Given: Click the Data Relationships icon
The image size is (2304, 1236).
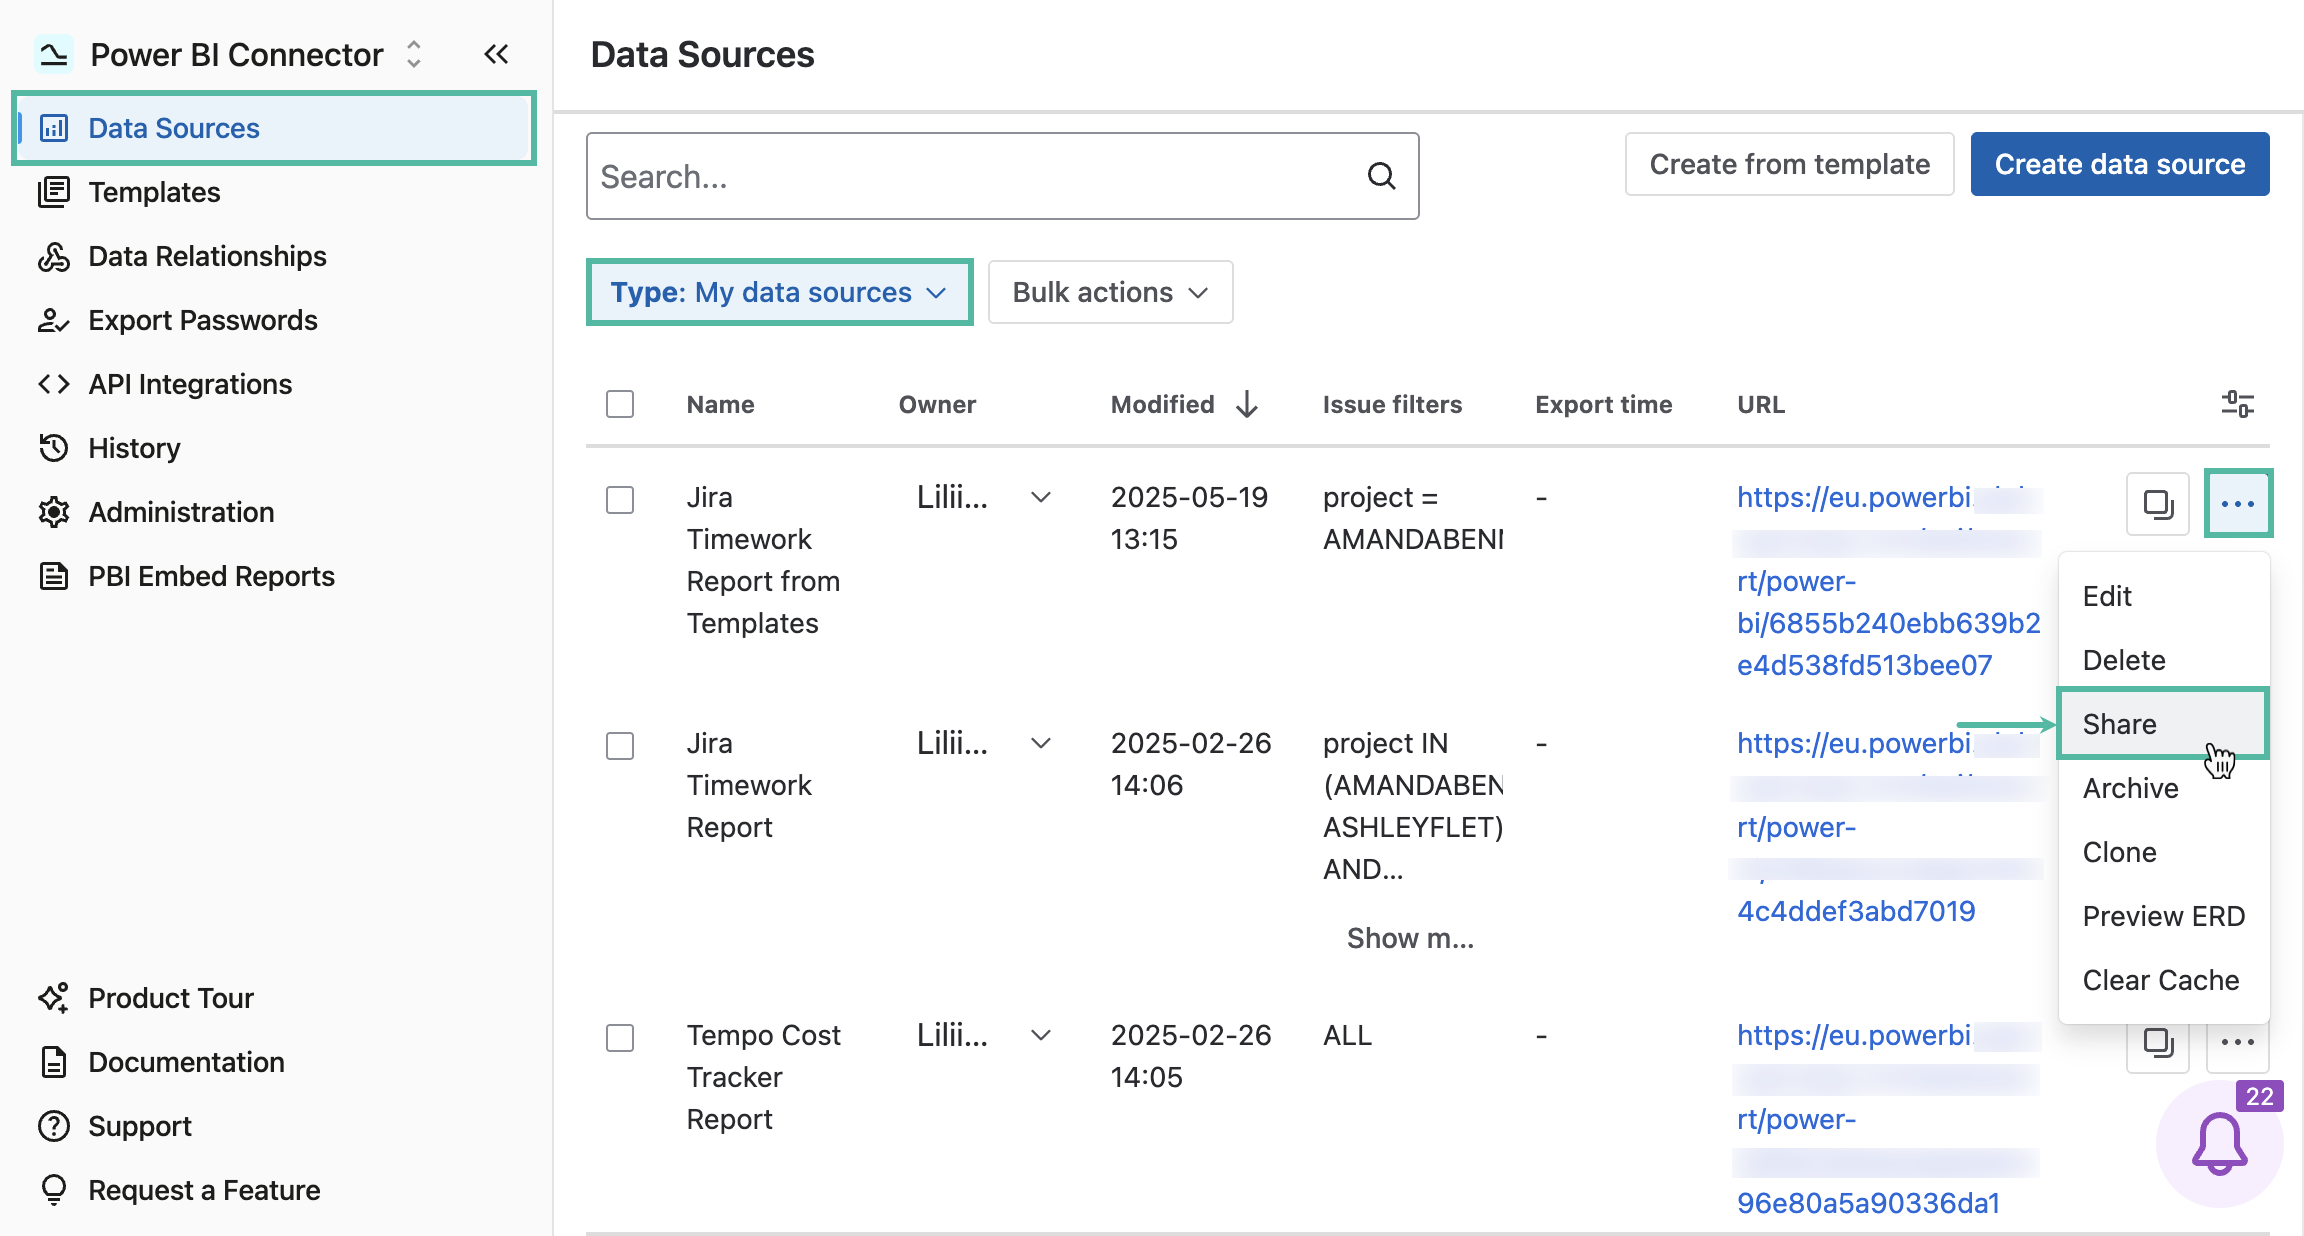Looking at the screenshot, I should point(54,256).
